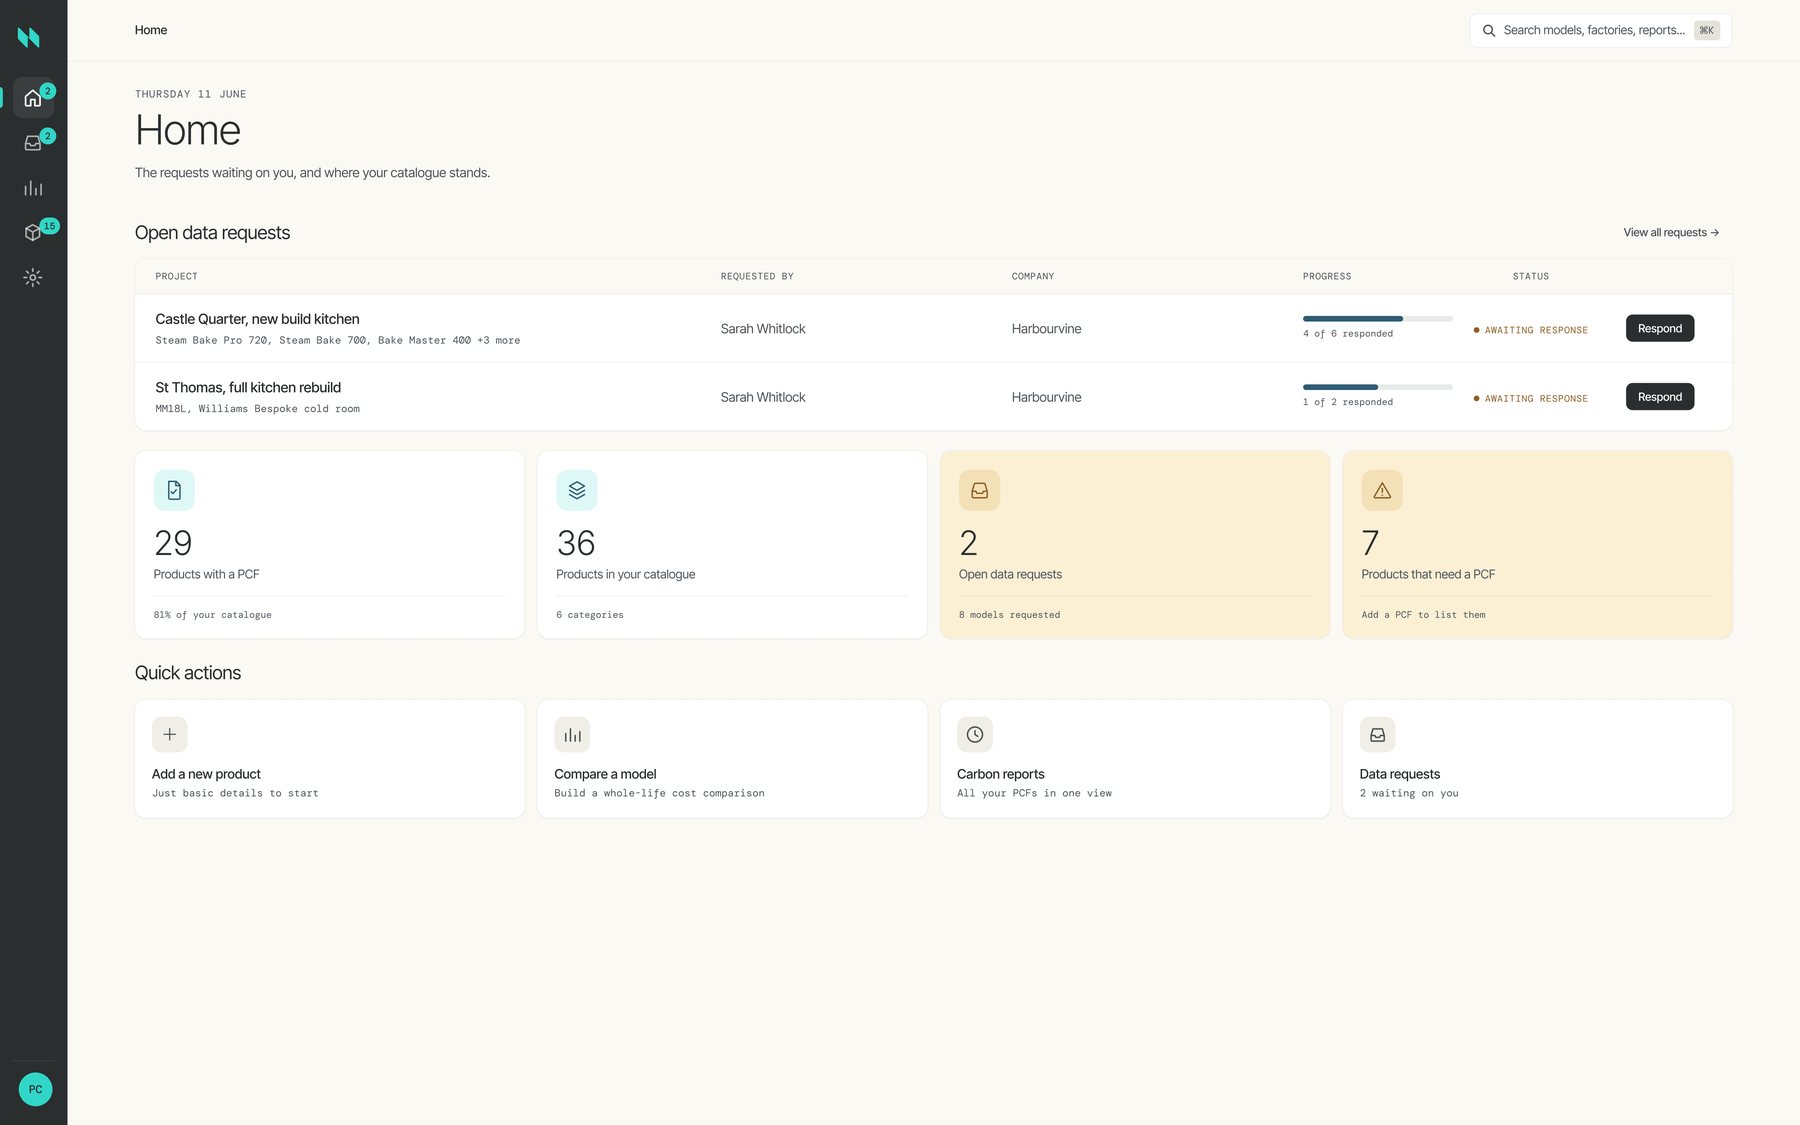Image resolution: width=1800 pixels, height=1125 pixels.
Task: Click the 1 of 2 responded progress bar
Action: pyautogui.click(x=1377, y=387)
